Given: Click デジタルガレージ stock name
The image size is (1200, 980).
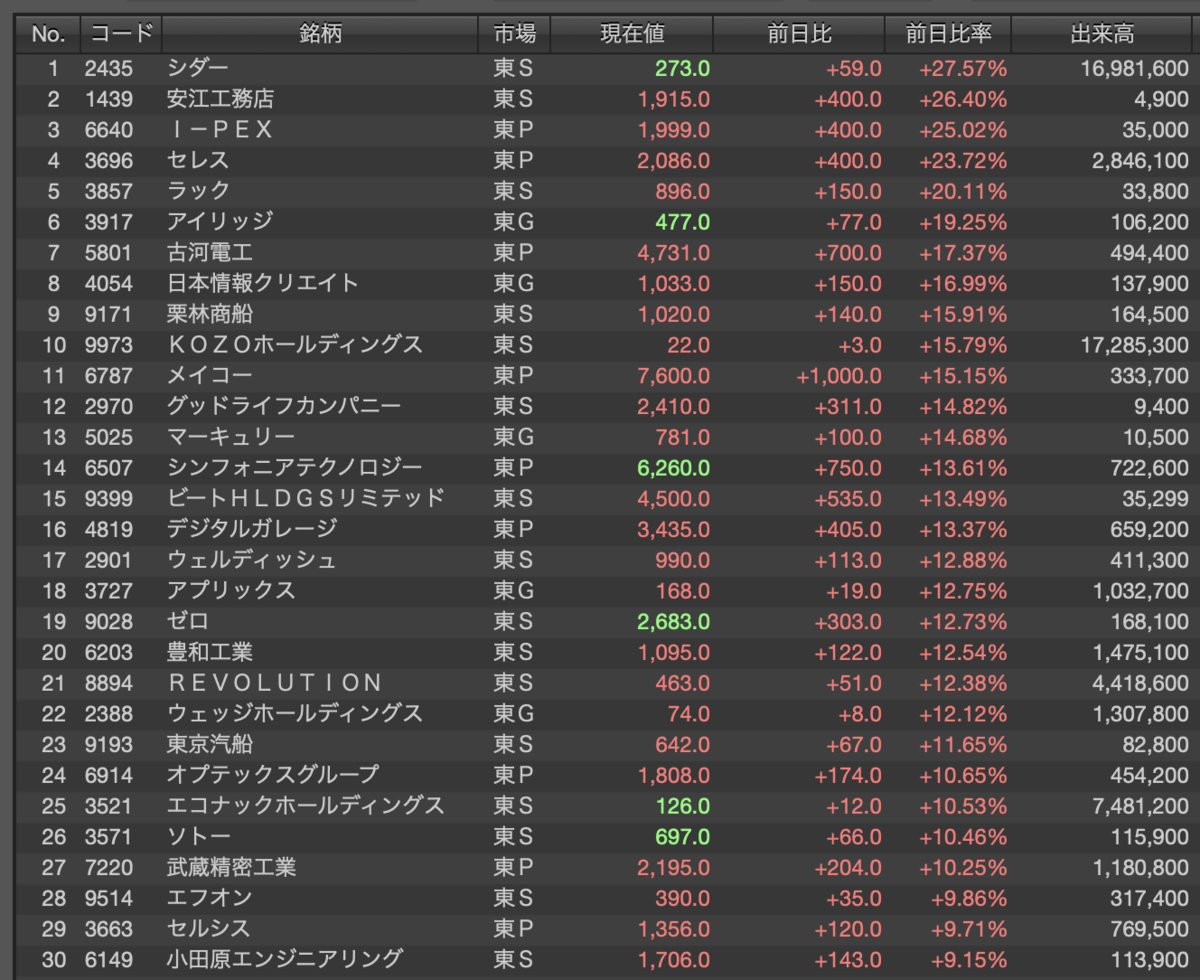Looking at the screenshot, I should (252, 529).
